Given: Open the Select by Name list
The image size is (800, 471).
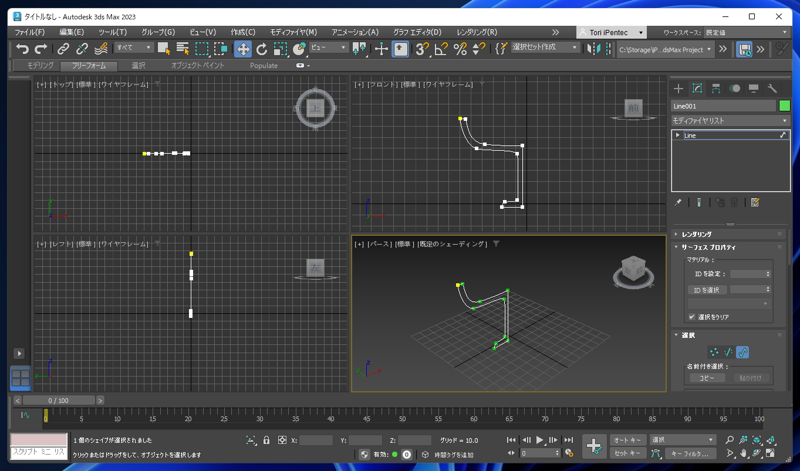Looking at the screenshot, I should tap(183, 48).
